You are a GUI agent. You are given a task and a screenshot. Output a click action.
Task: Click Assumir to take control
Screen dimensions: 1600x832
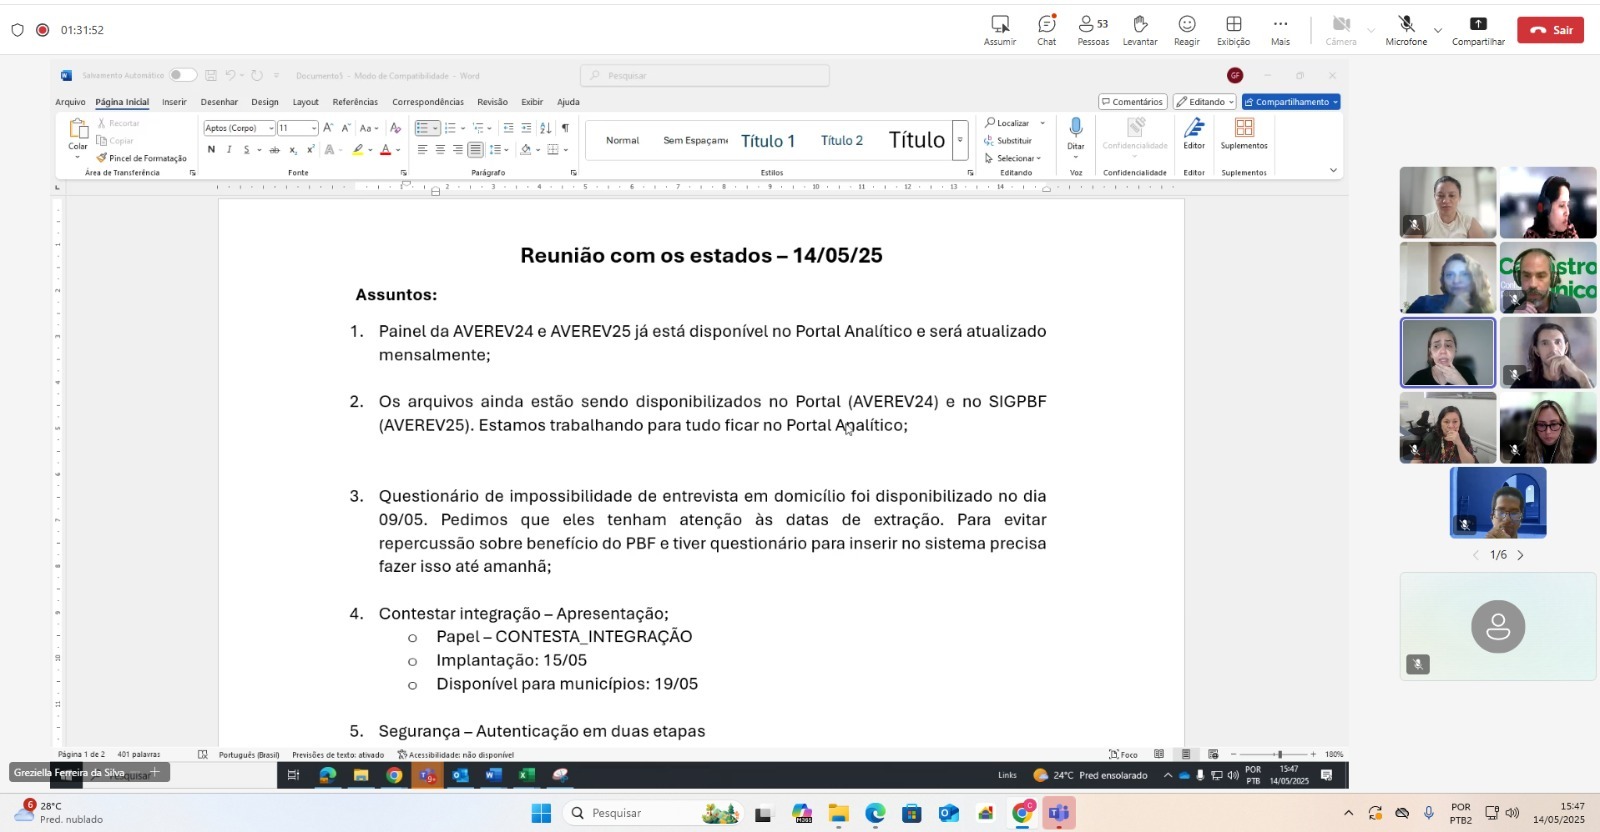click(x=1000, y=29)
